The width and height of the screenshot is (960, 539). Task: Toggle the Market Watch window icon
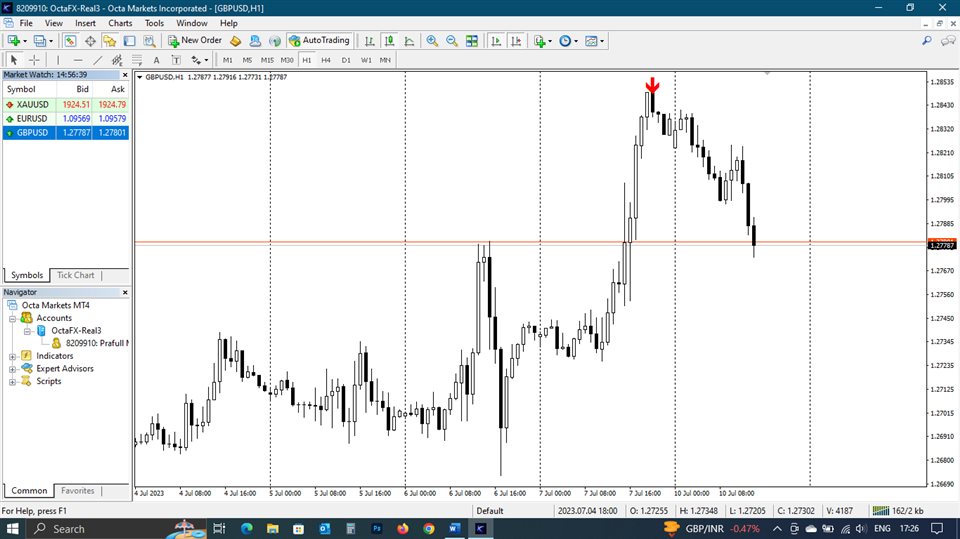point(70,41)
